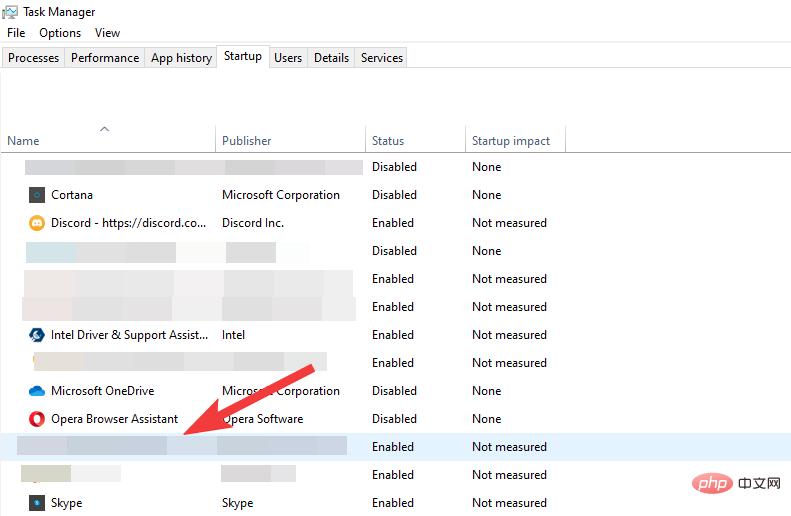Click Not measured impact in Intel row
The image size is (791, 516).
509,335
